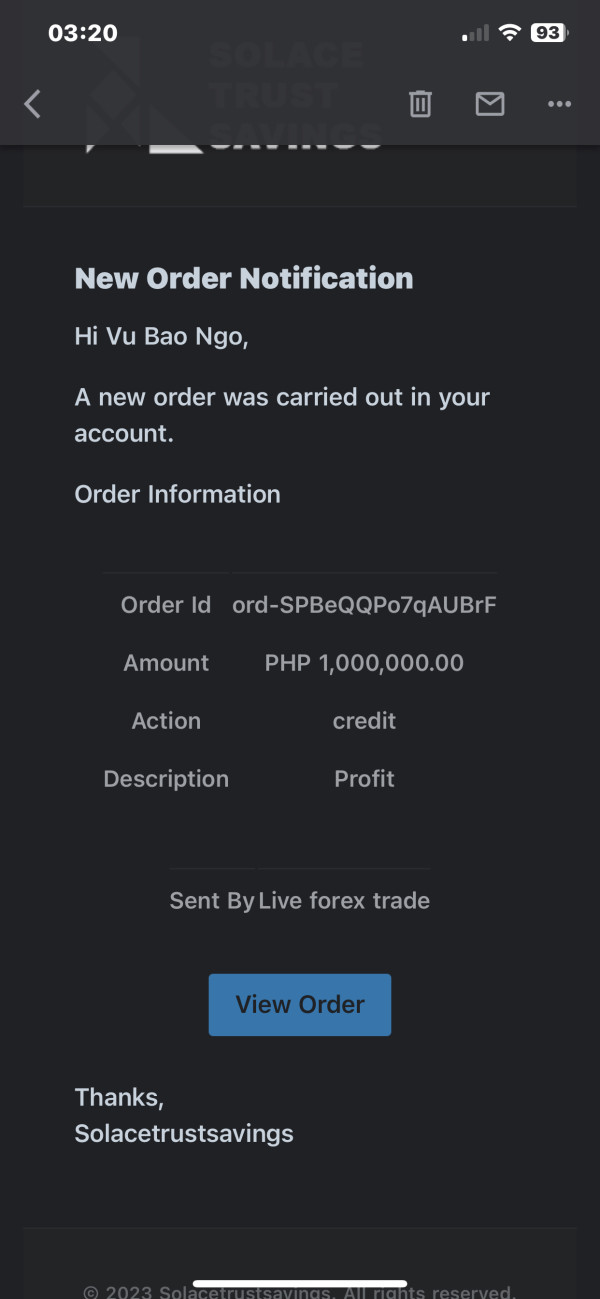Tap the "credit" action value

click(364, 721)
